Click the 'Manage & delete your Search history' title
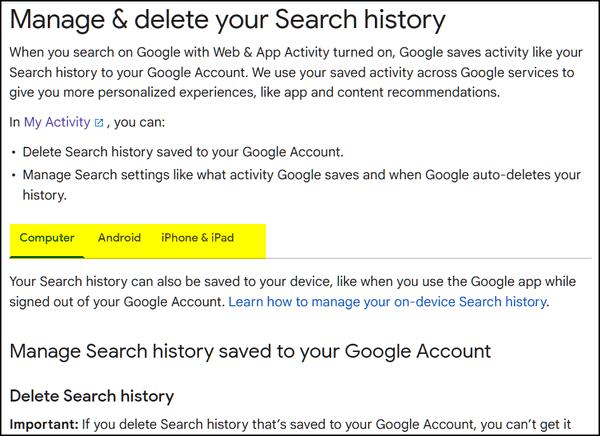600x436 pixels. point(228,19)
